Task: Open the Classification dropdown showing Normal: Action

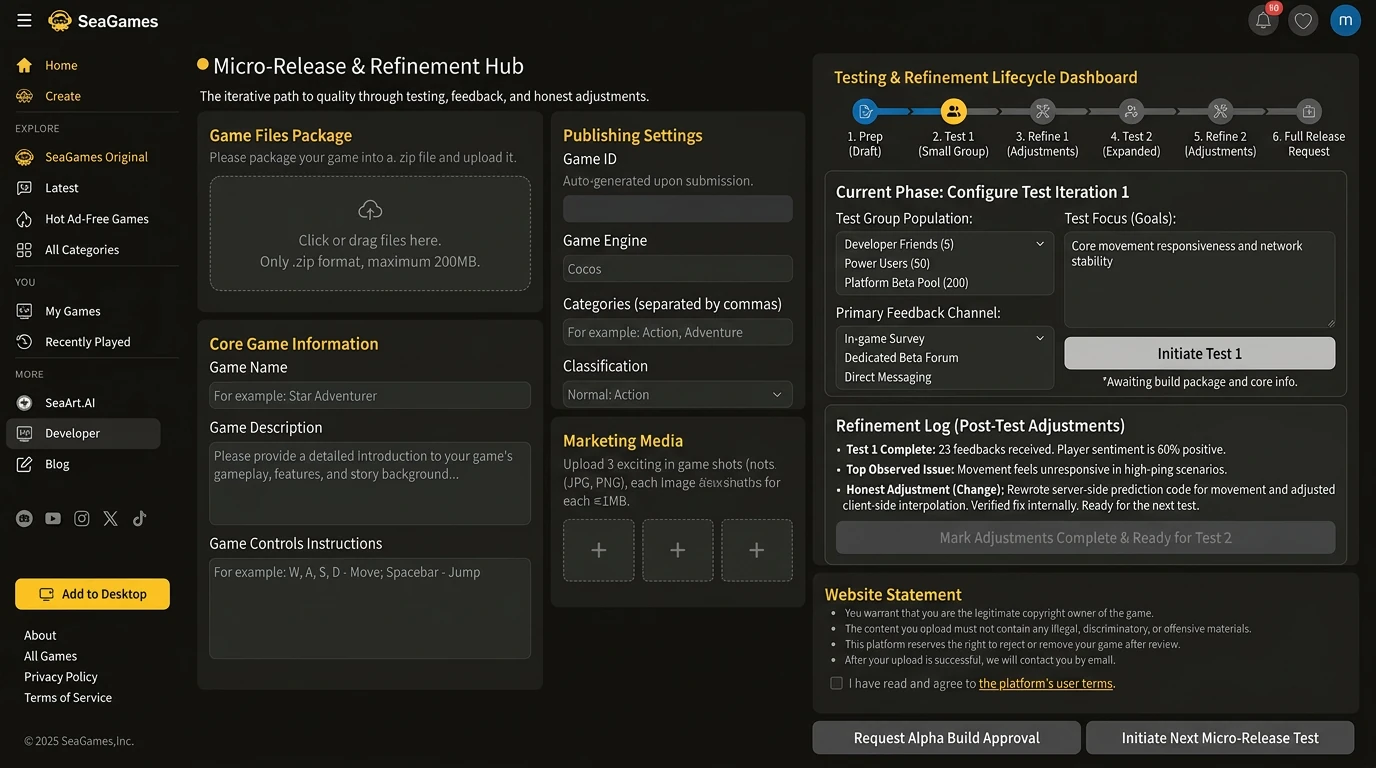Action: [x=677, y=394]
